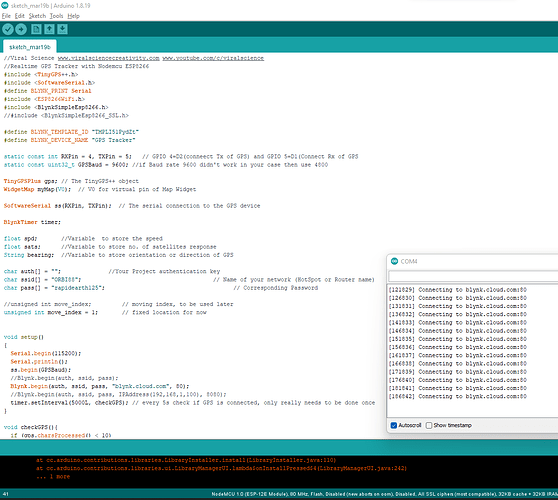Click the LibraryManagerUI.java:242 error line
This screenshot has height=500, width=558.
tap(221, 468)
